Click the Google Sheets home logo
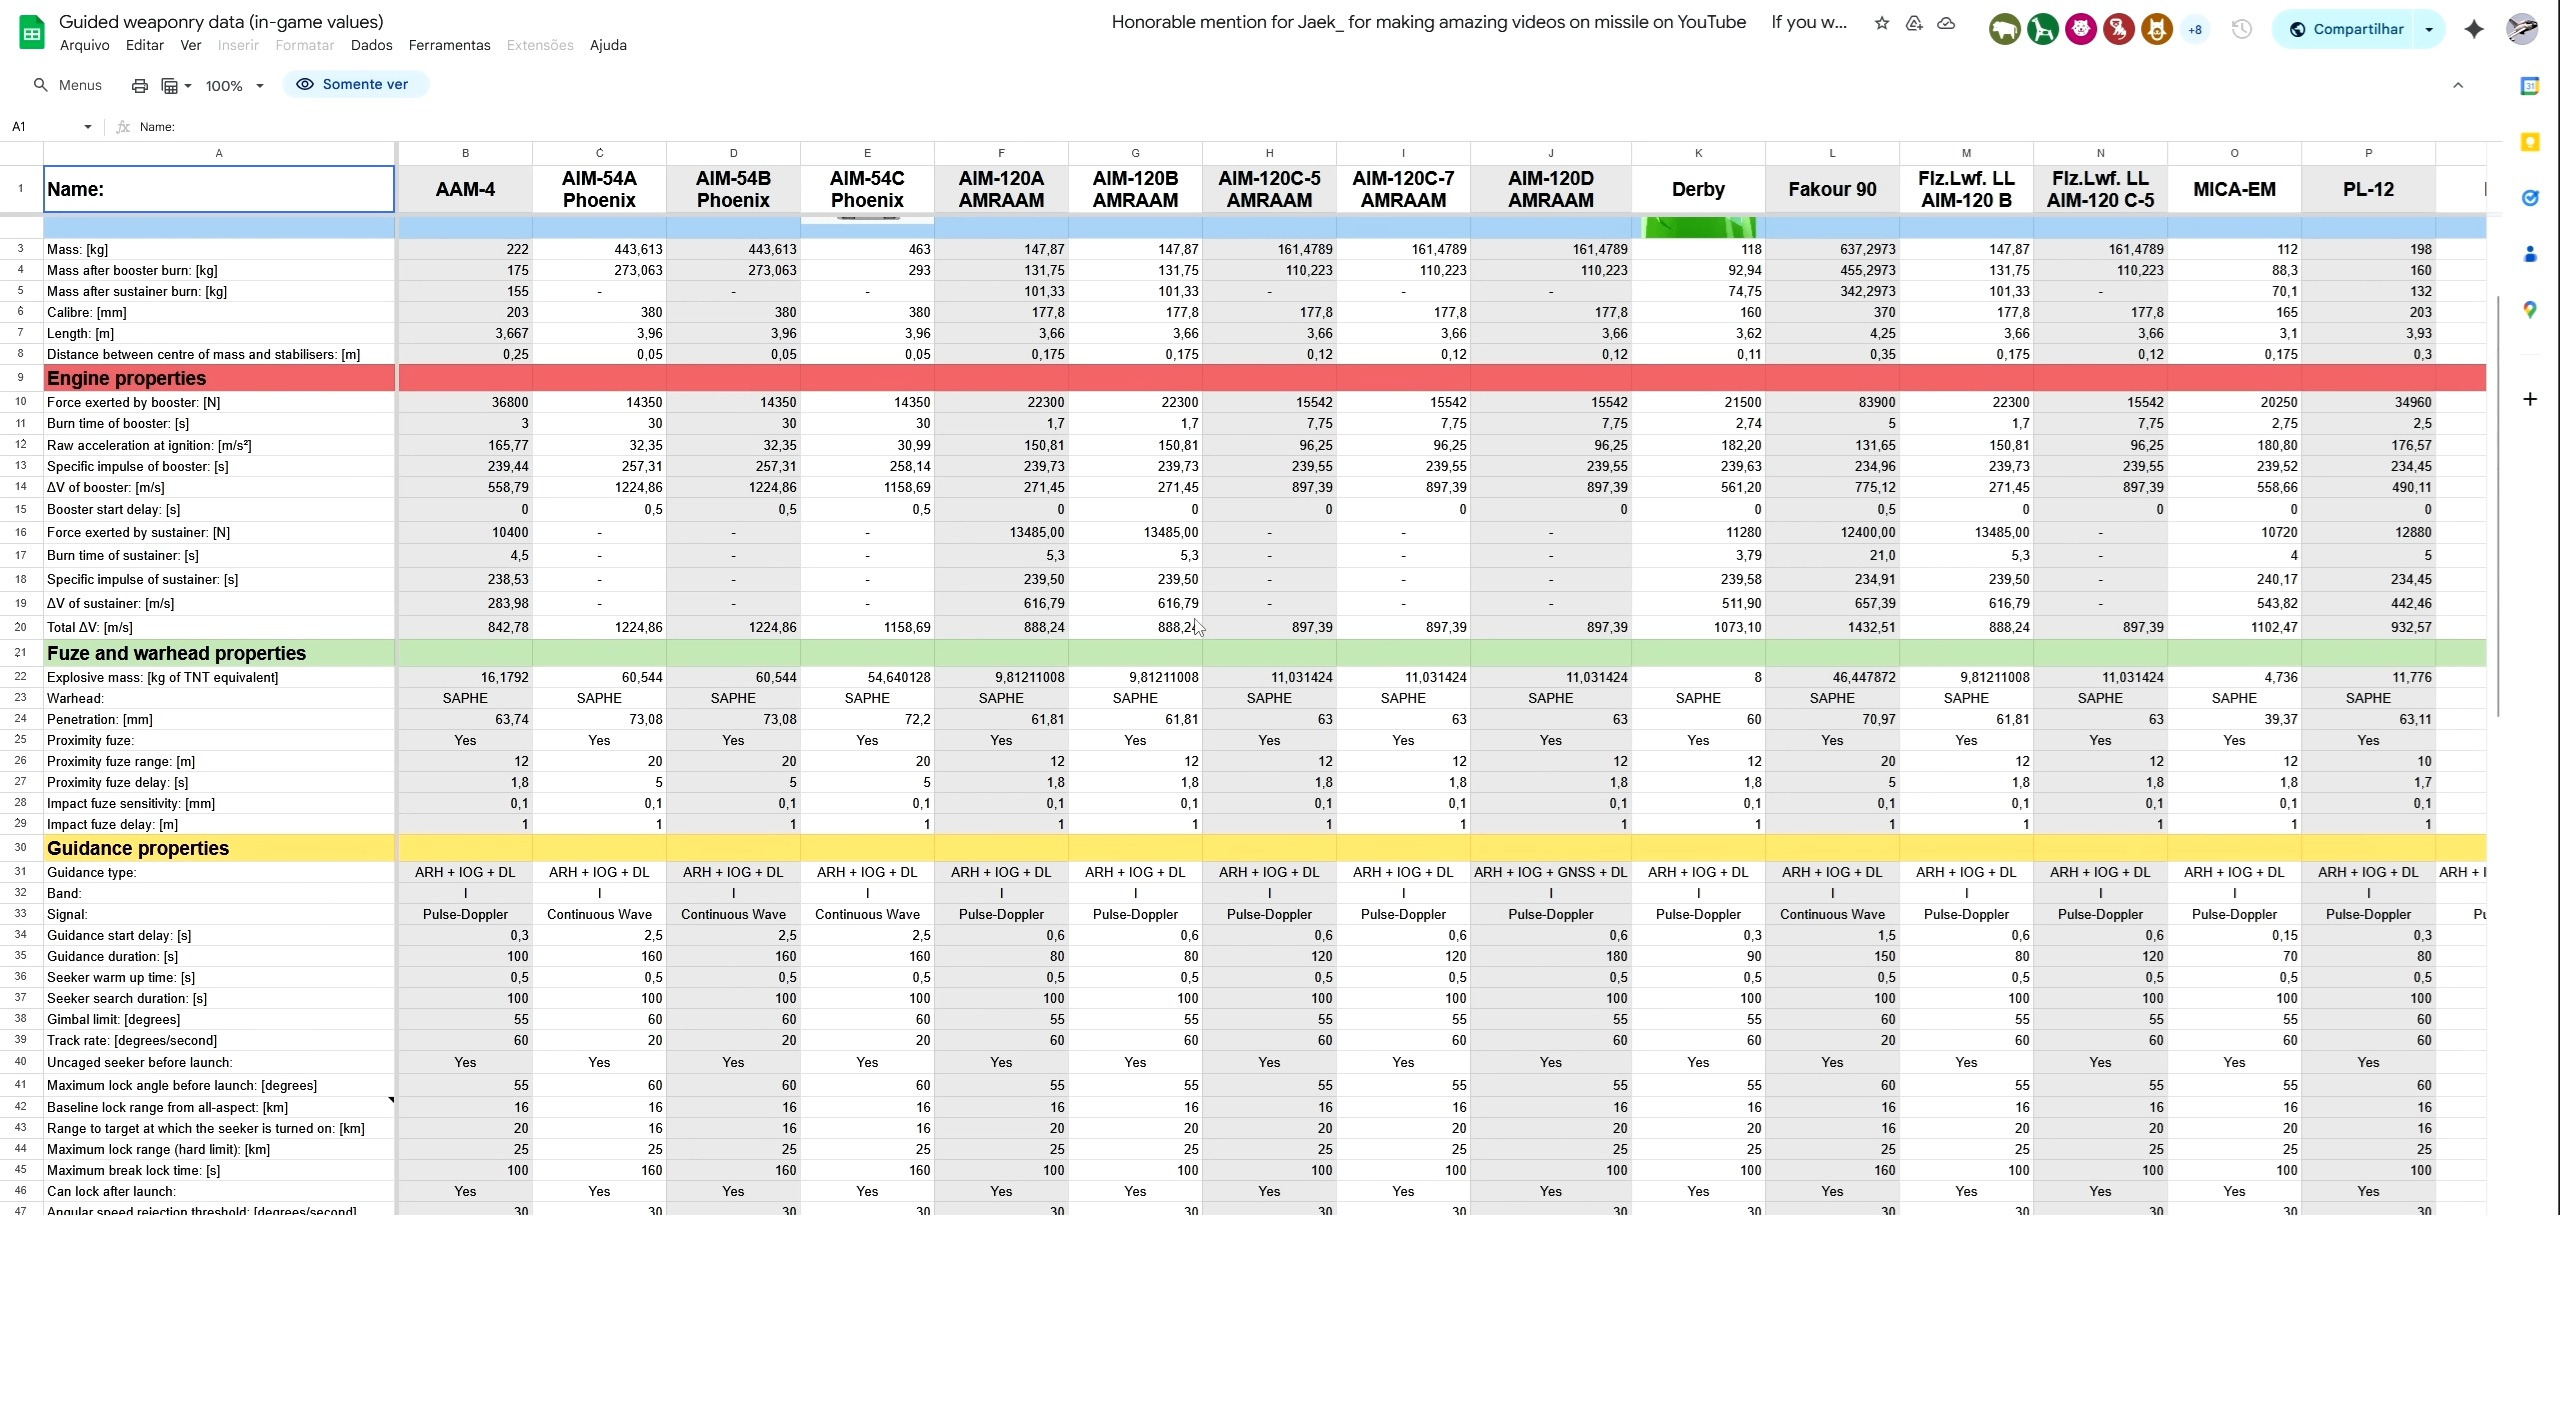This screenshot has width=2560, height=1402. (x=32, y=32)
